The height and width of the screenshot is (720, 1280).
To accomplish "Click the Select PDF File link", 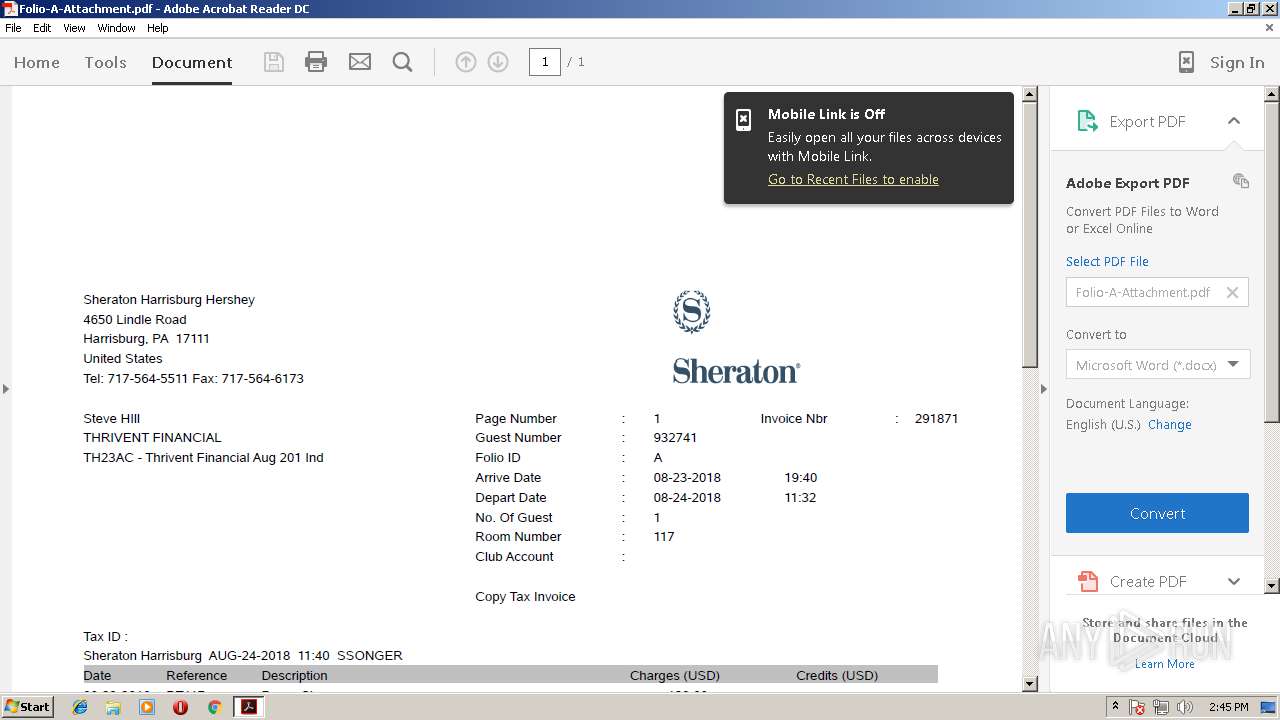I will 1107,261.
